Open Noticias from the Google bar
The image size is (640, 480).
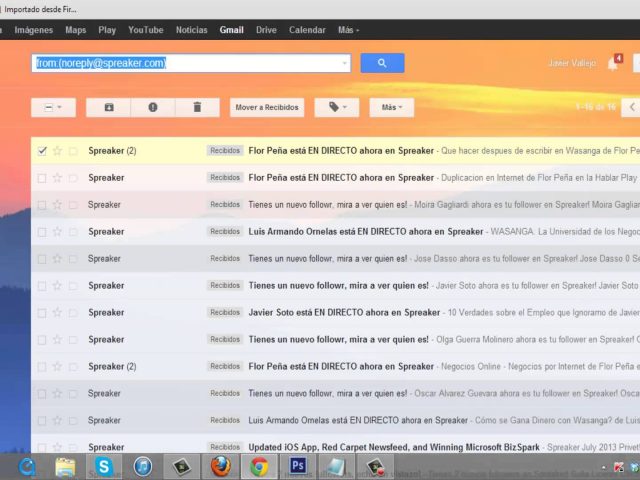(x=191, y=30)
